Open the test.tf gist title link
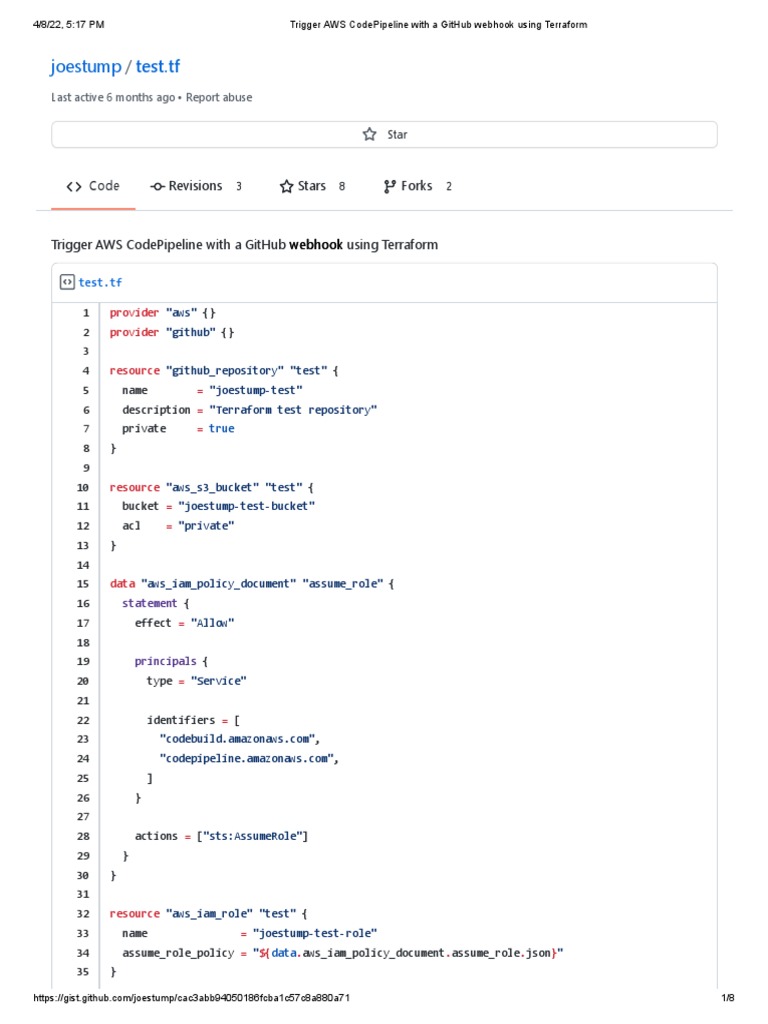768x1024 pixels. [158, 67]
